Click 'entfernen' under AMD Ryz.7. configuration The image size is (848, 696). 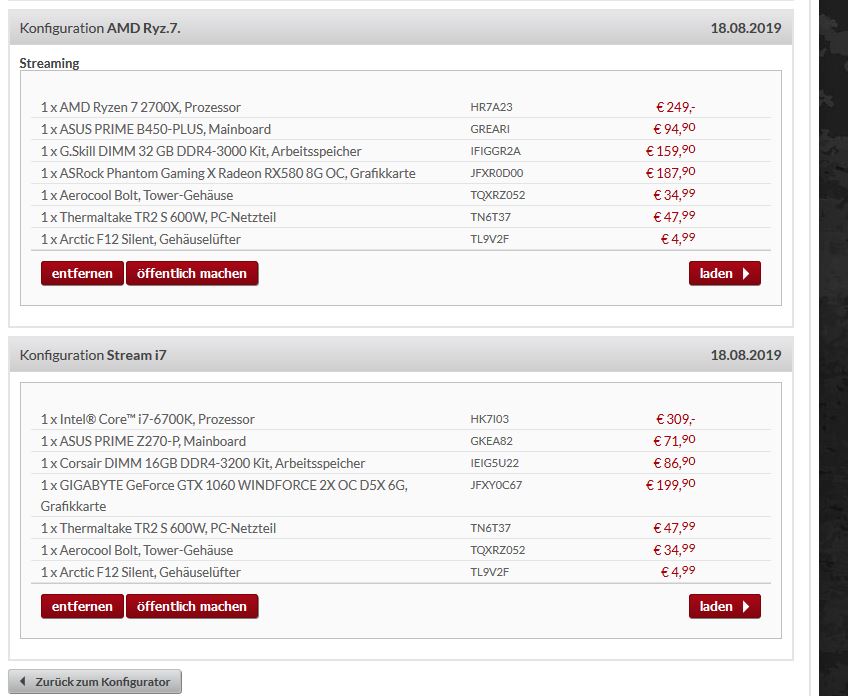(x=82, y=273)
